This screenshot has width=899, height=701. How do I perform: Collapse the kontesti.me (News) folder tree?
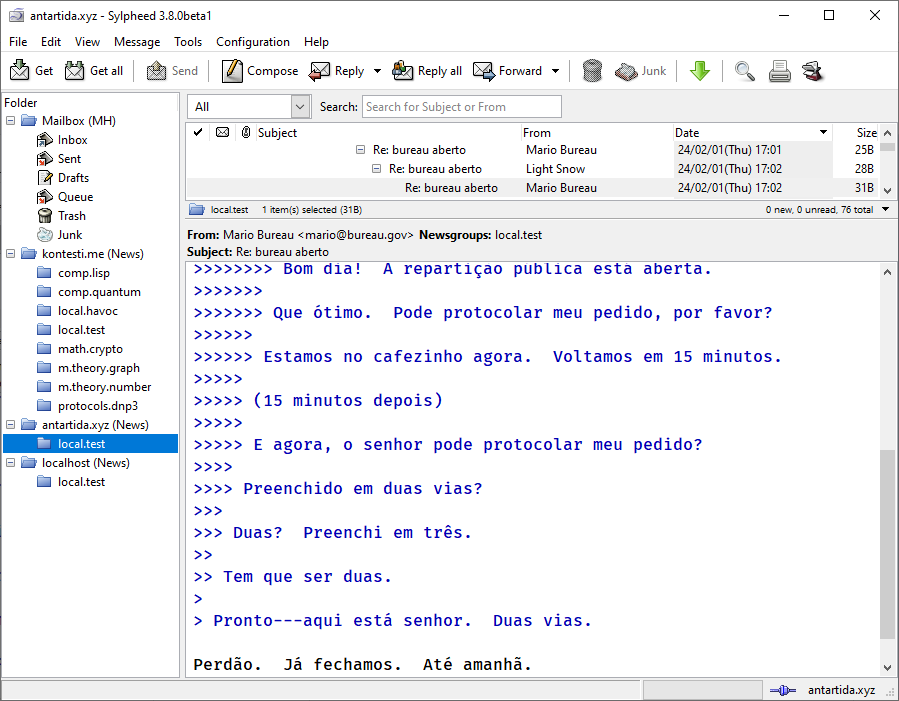pos(11,254)
